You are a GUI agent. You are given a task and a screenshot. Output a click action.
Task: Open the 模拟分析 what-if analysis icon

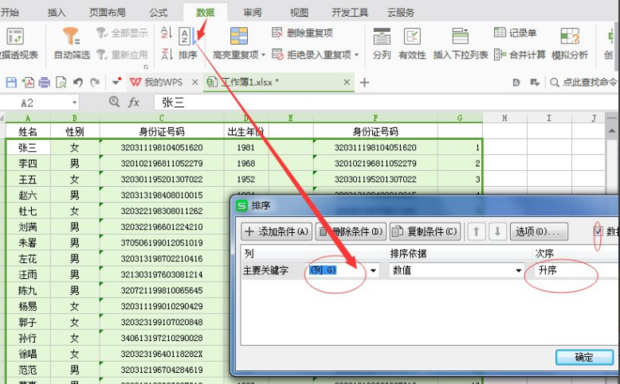(x=570, y=36)
